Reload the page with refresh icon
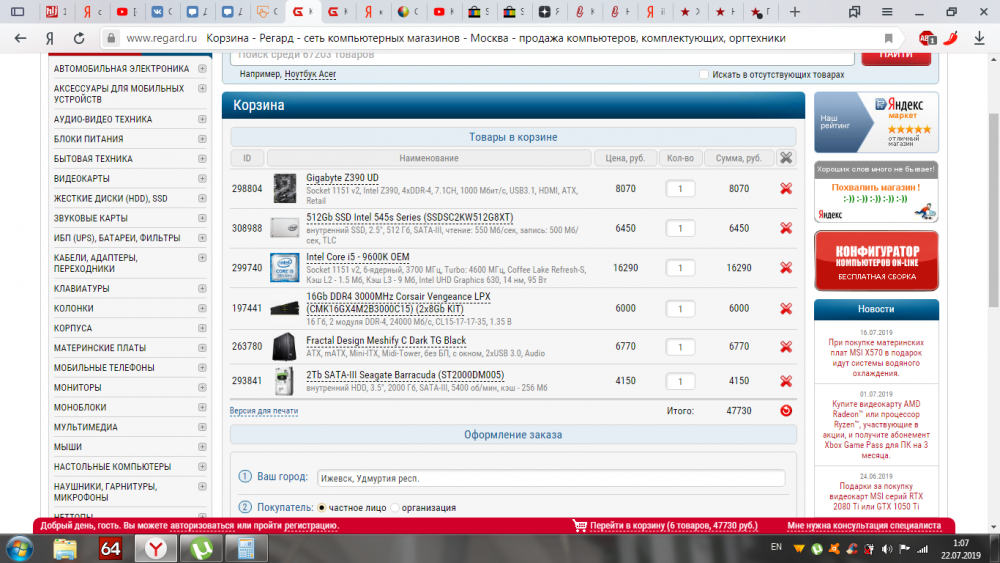Image resolution: width=1000 pixels, height=563 pixels. [78, 38]
